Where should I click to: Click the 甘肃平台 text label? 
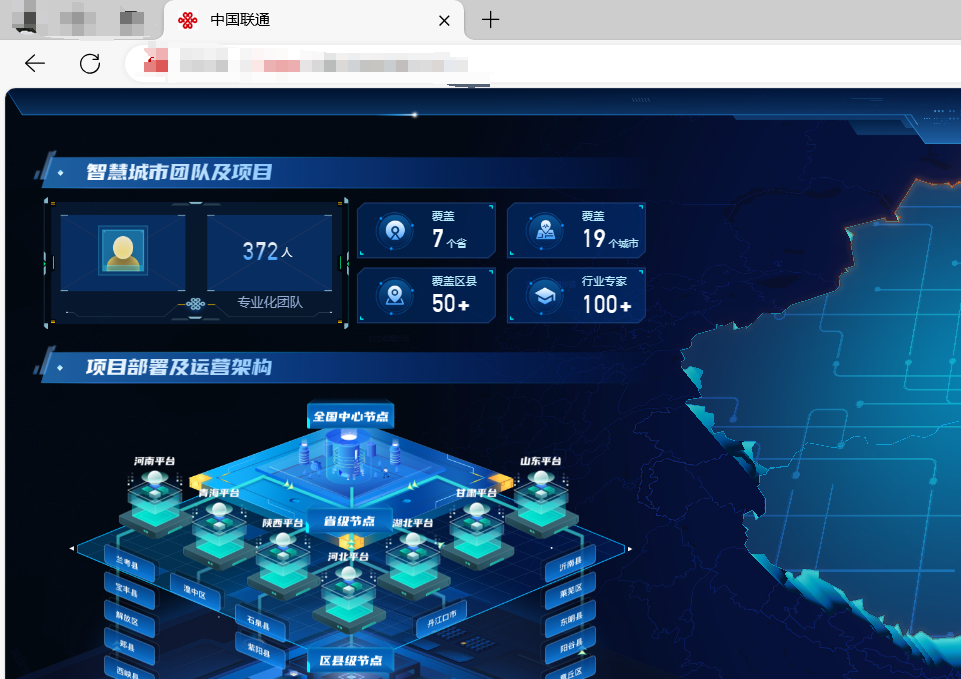pos(476,493)
